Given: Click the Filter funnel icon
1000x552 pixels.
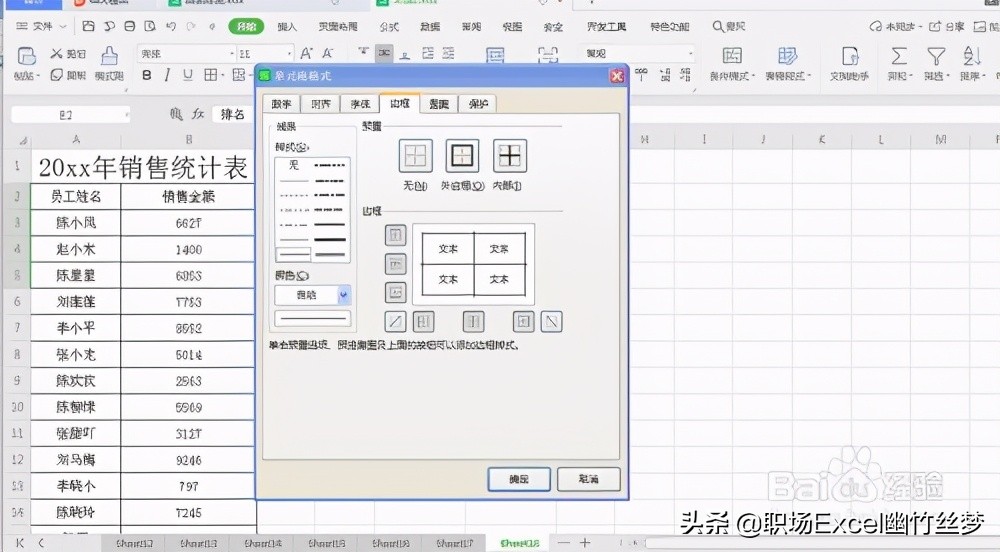Looking at the screenshot, I should point(936,56).
